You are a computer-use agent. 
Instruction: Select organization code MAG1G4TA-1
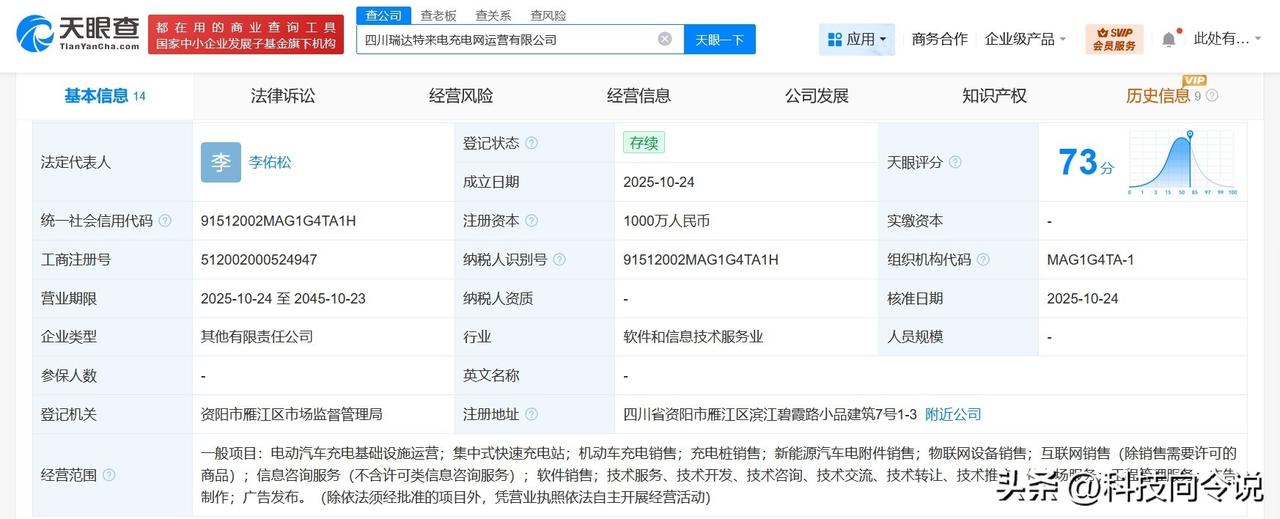(1090, 259)
